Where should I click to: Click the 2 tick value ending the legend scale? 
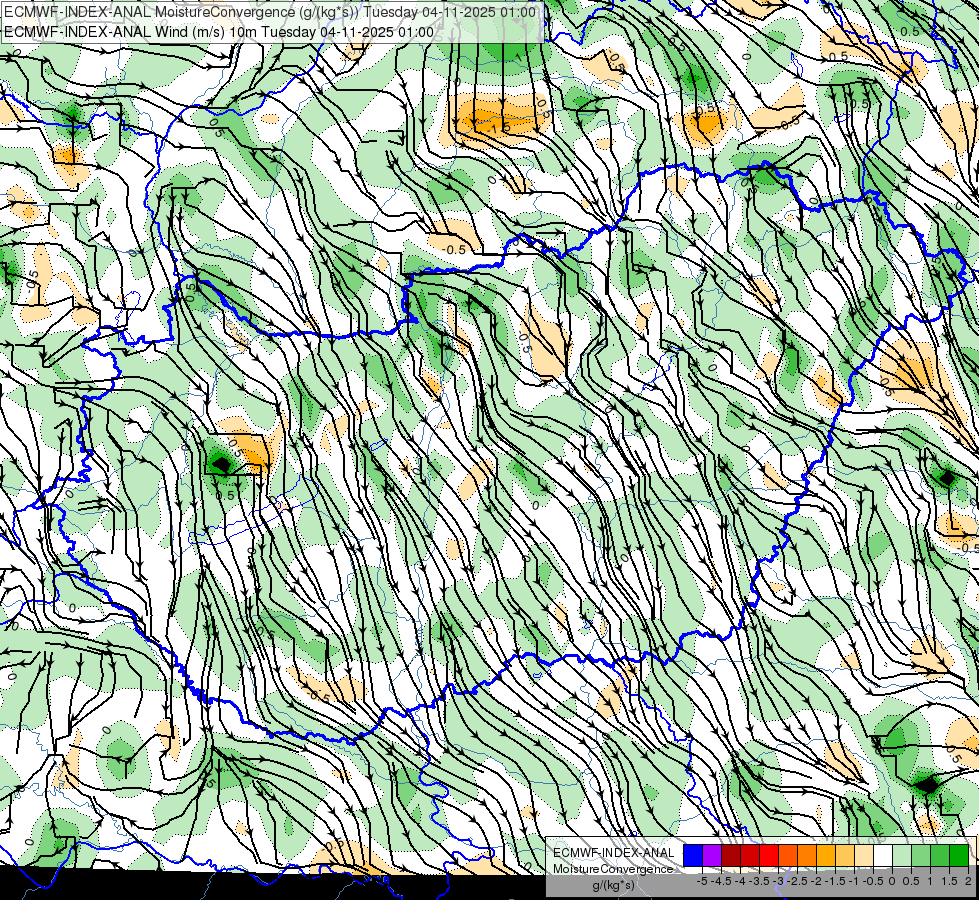point(968,881)
